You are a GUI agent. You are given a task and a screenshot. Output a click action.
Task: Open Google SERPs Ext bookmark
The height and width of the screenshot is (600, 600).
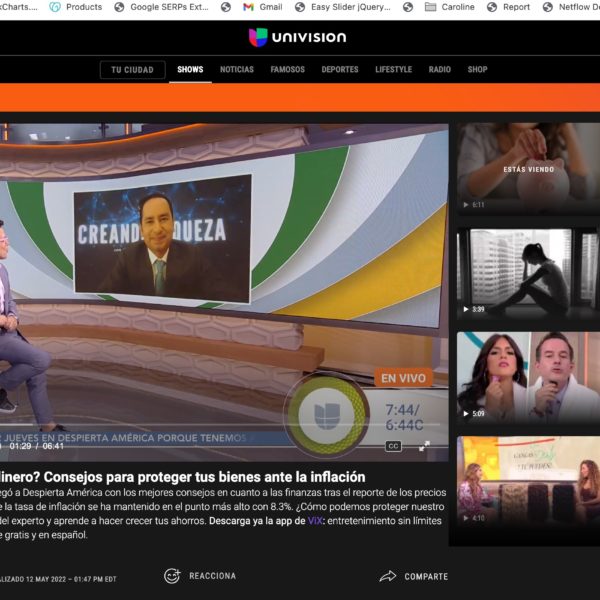coord(161,7)
